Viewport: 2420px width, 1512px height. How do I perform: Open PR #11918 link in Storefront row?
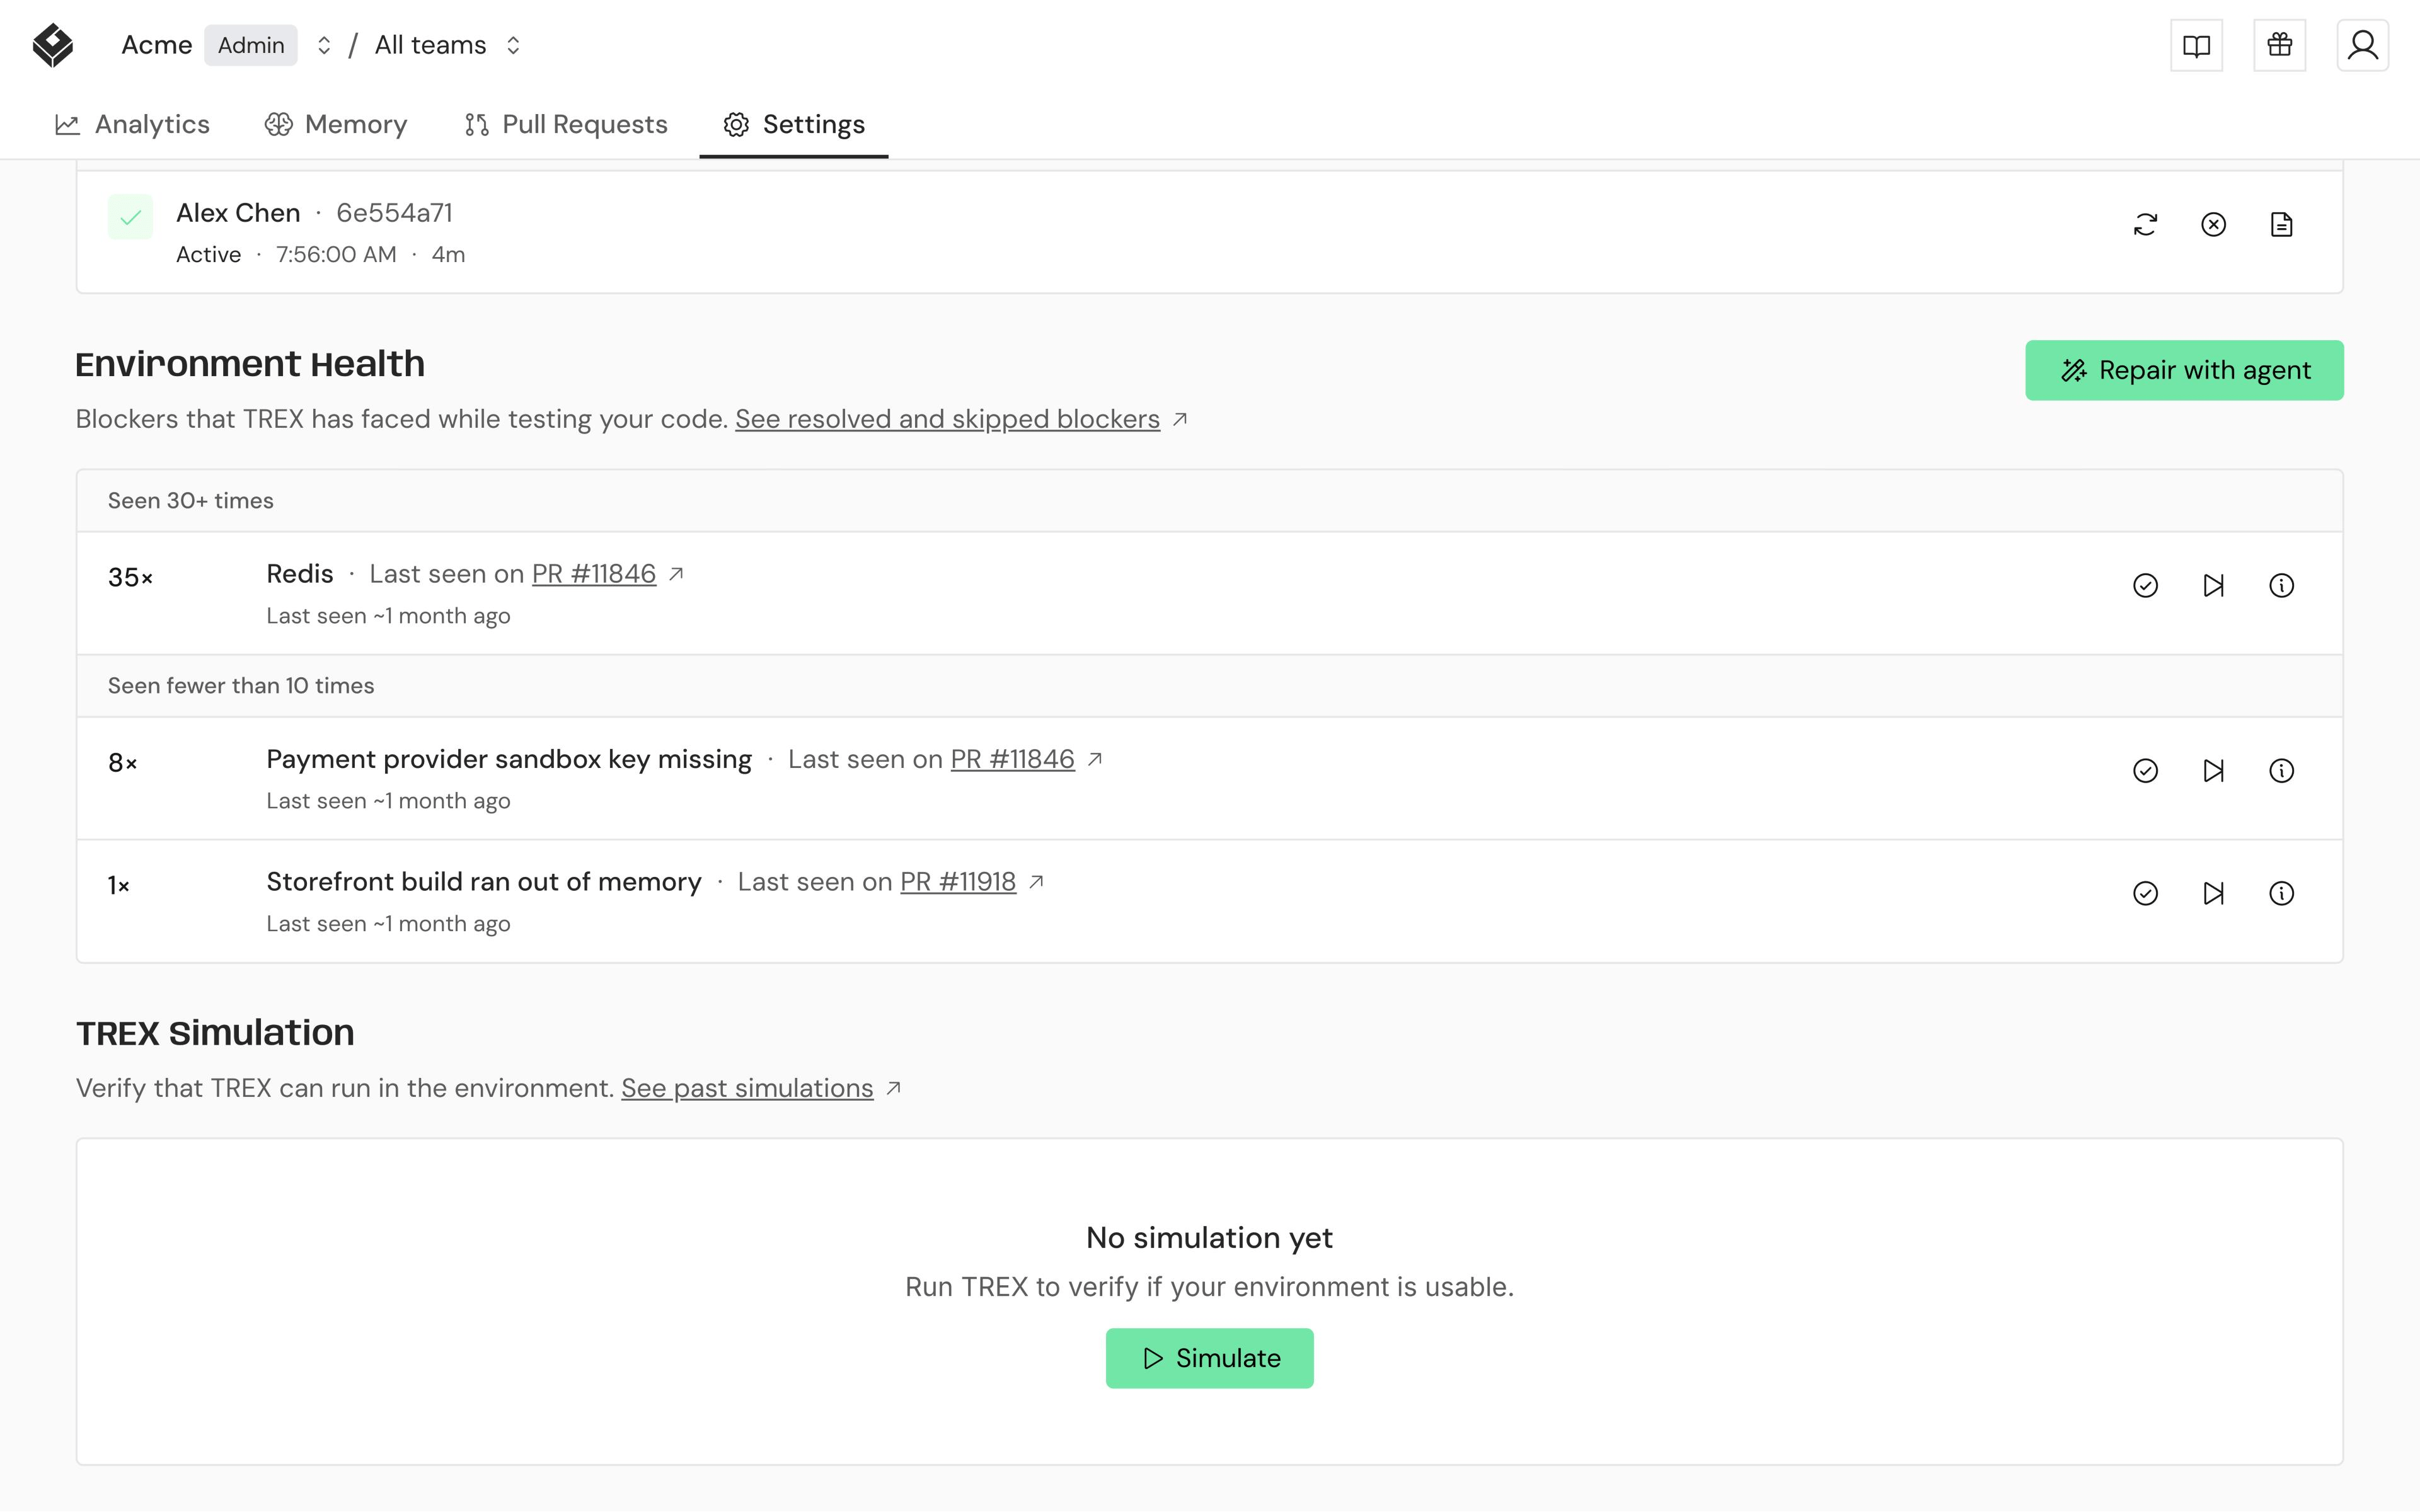pos(958,882)
